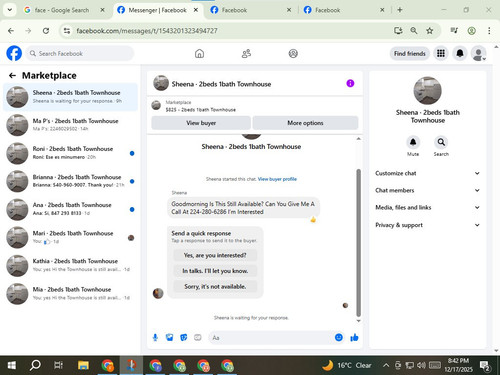
Task: Expand Media, files and links section
Action: (x=428, y=207)
